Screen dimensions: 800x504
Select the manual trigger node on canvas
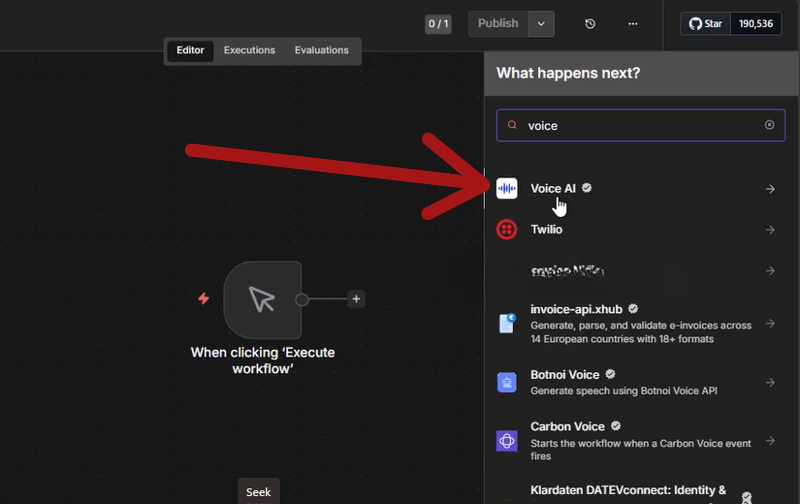(262, 299)
